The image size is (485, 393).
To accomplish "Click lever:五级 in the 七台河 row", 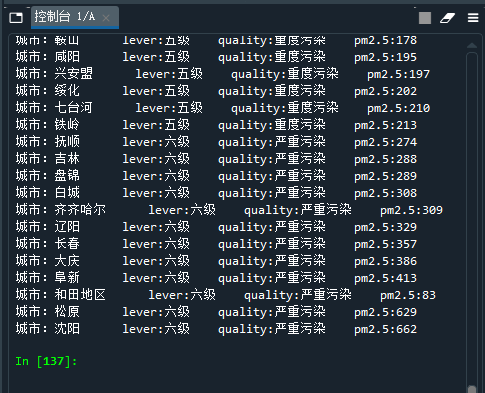I will point(169,108).
